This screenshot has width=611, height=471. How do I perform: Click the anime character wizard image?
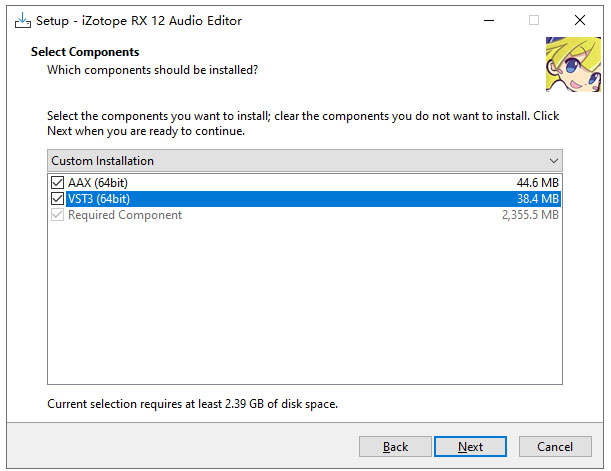[573, 64]
